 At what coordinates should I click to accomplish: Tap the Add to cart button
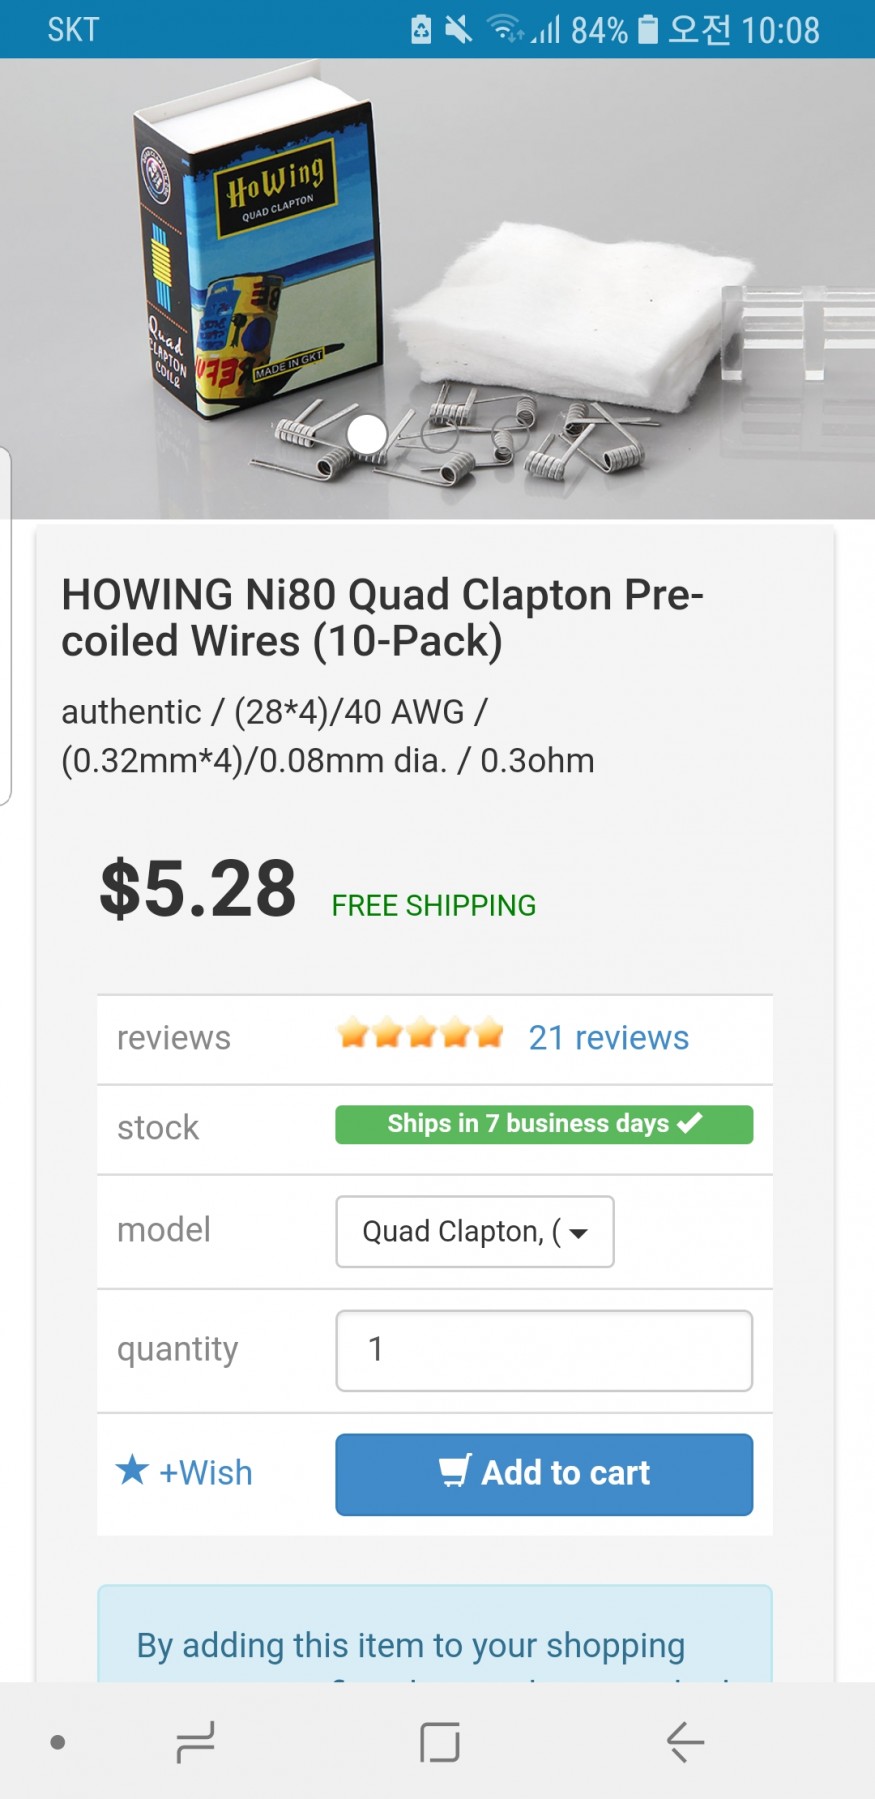point(544,1473)
